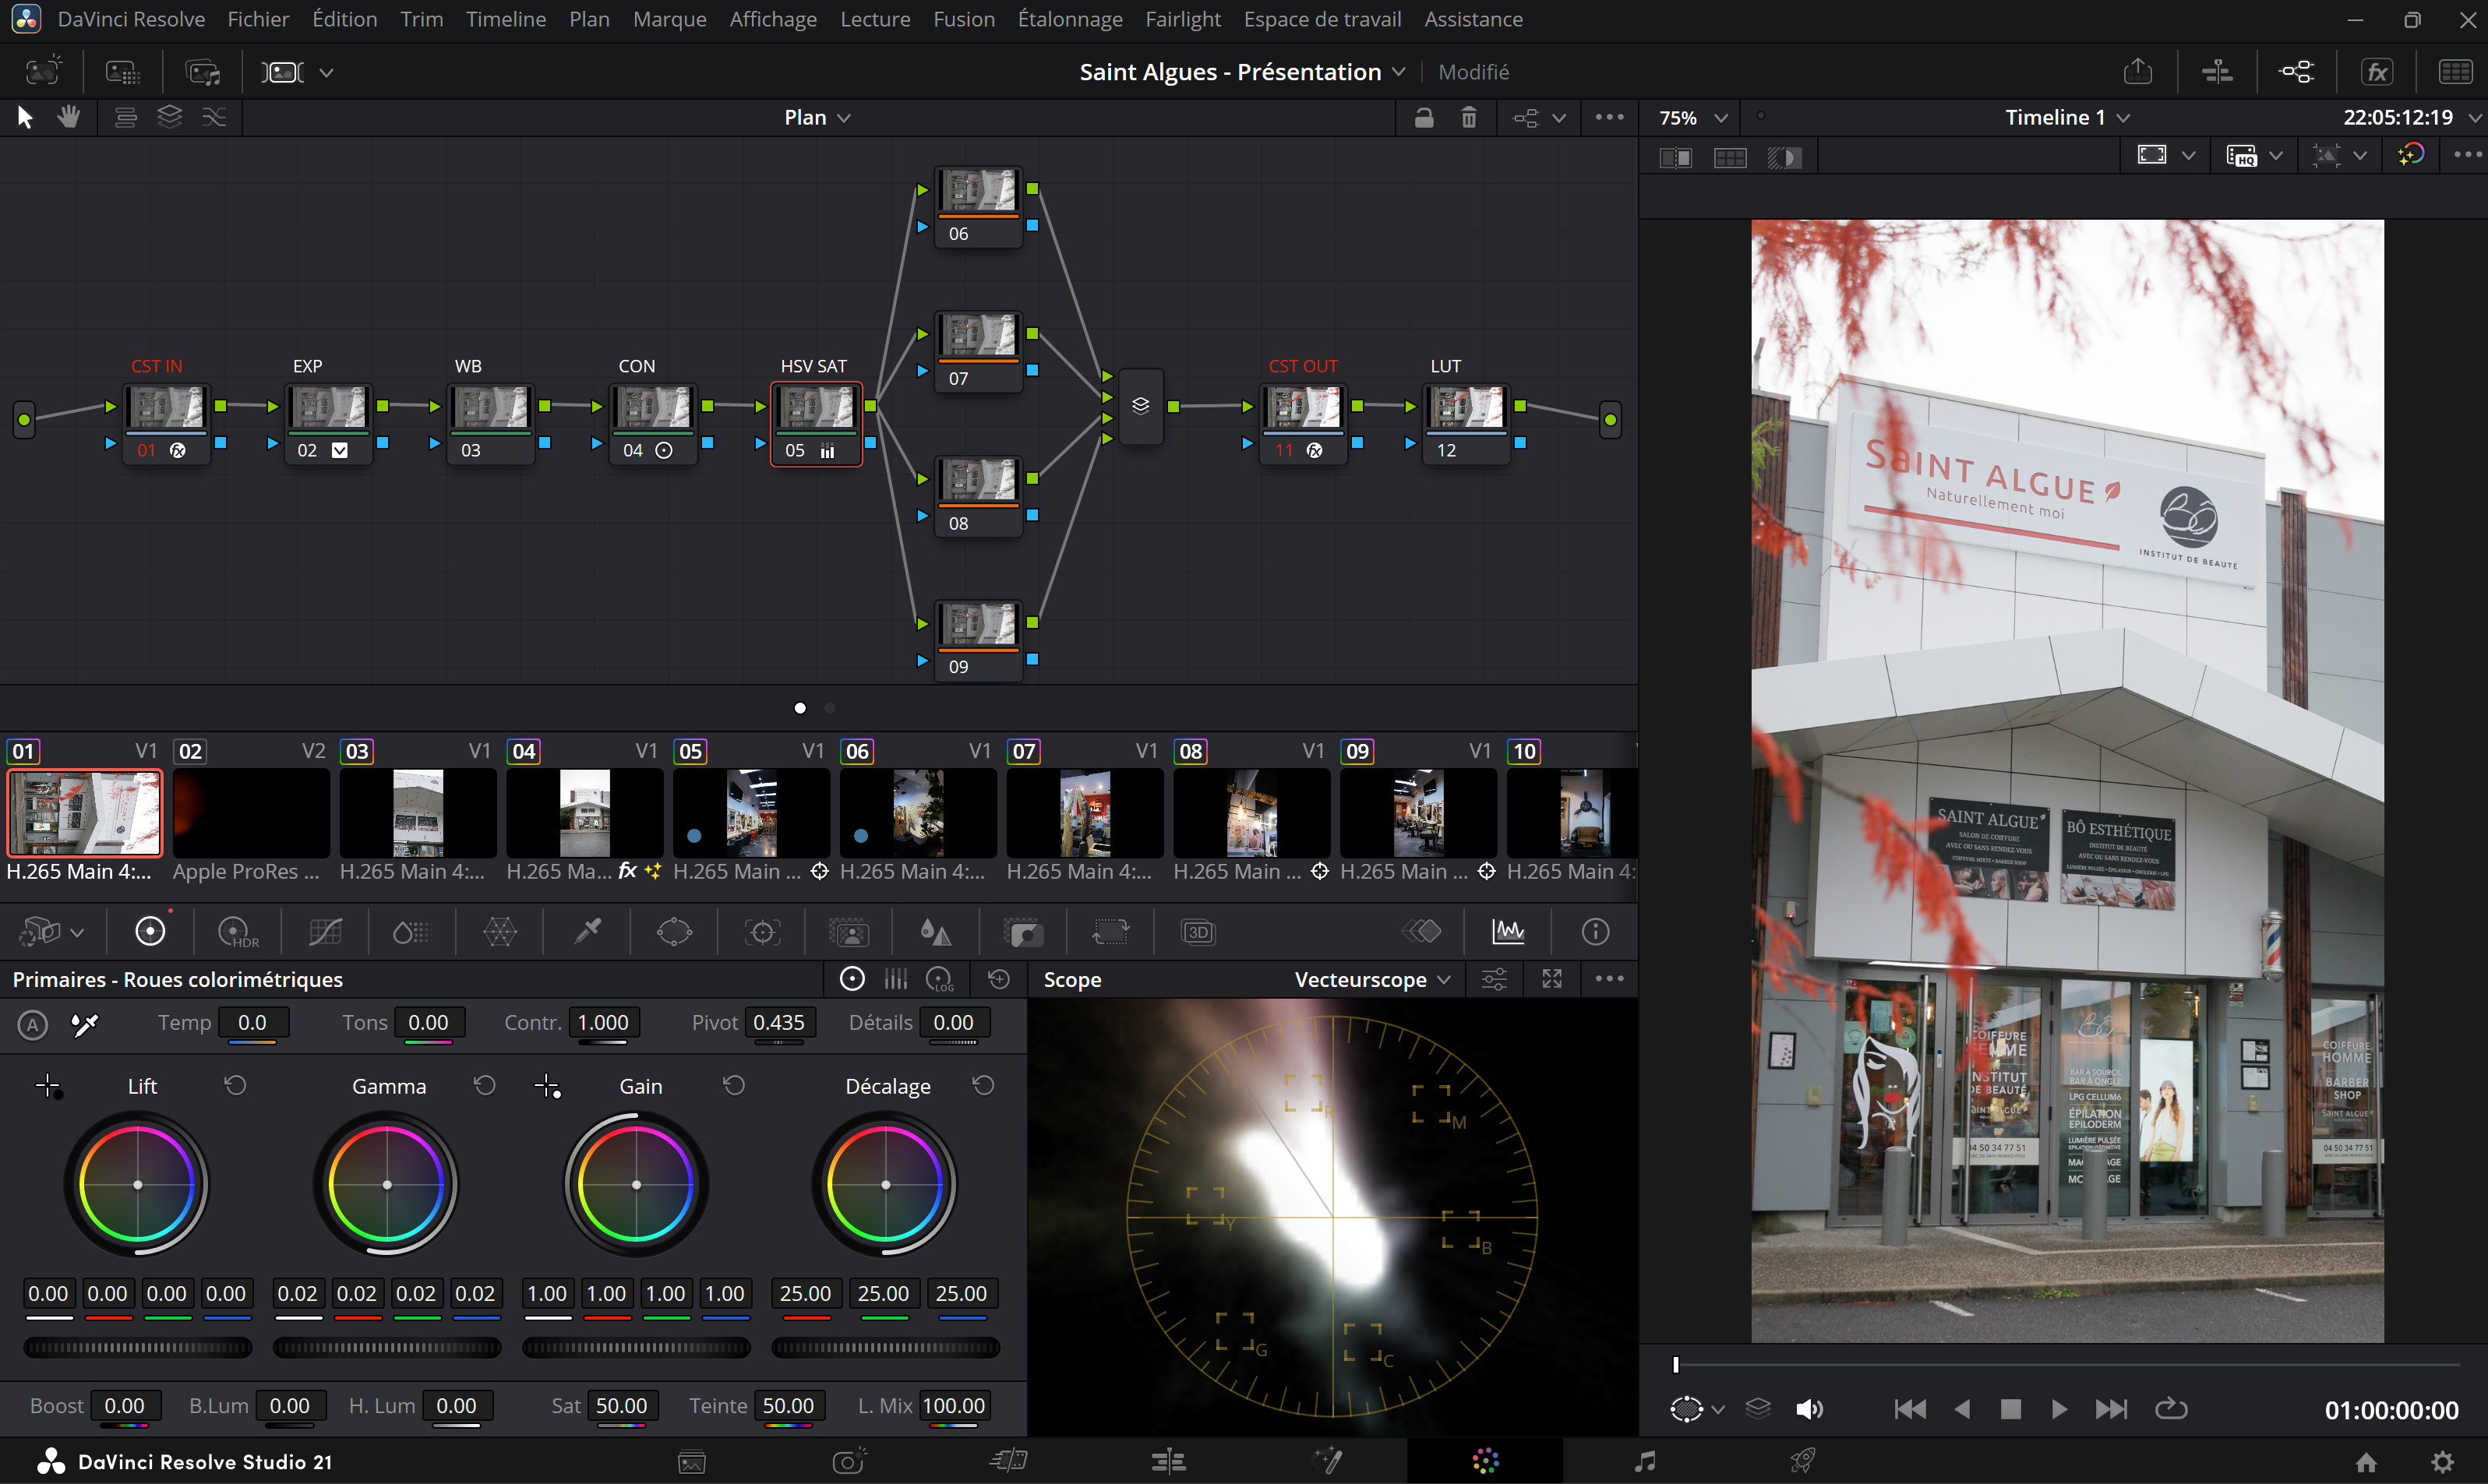Reset the Lift wheel
Viewport: 2488px width, 1484px height.
pyautogui.click(x=236, y=1086)
